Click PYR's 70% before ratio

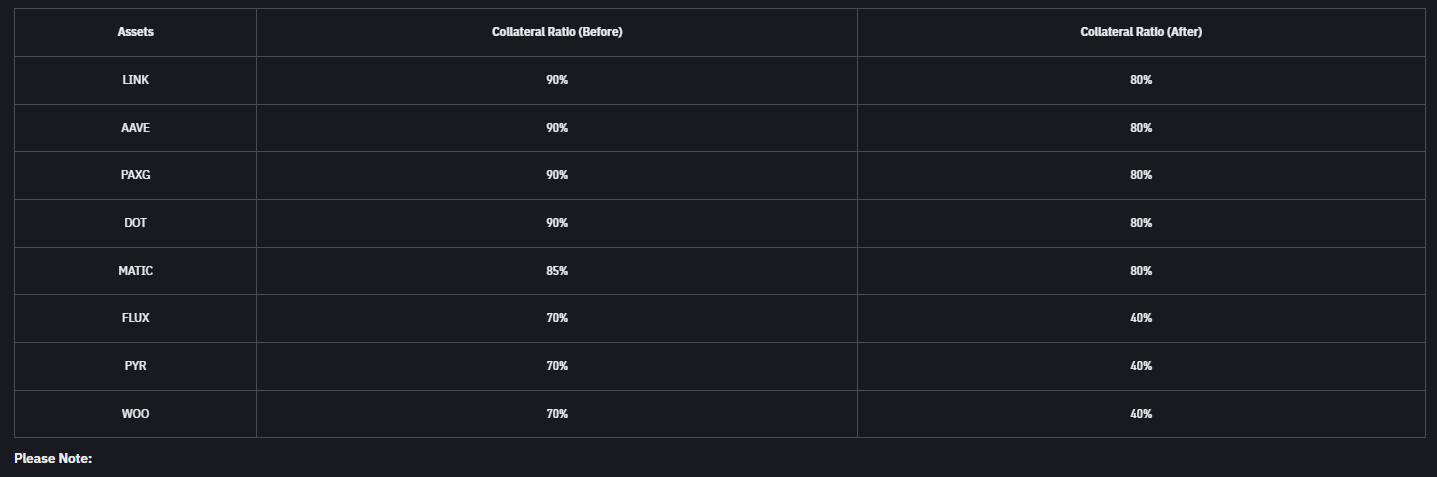pos(557,366)
